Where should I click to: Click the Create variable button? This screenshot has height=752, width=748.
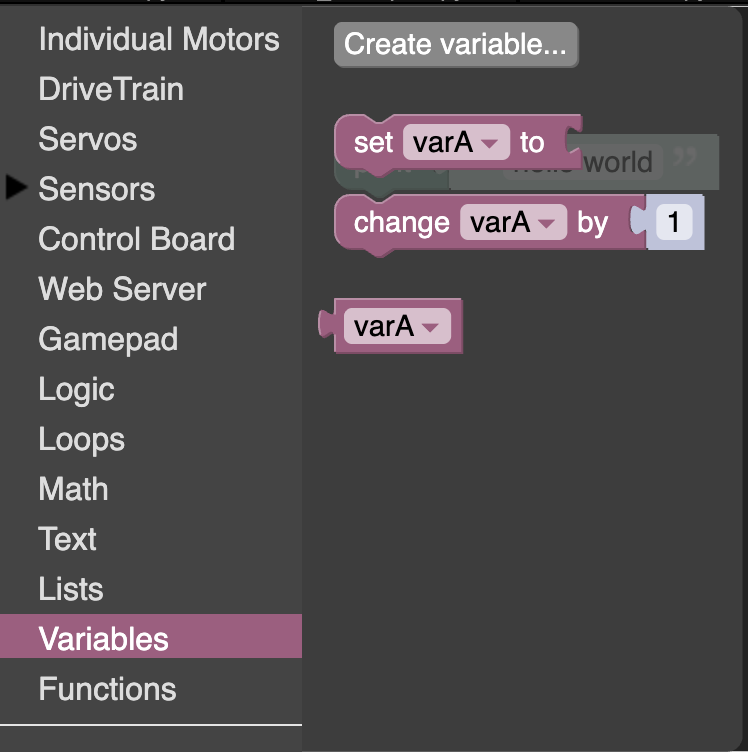(x=456, y=45)
